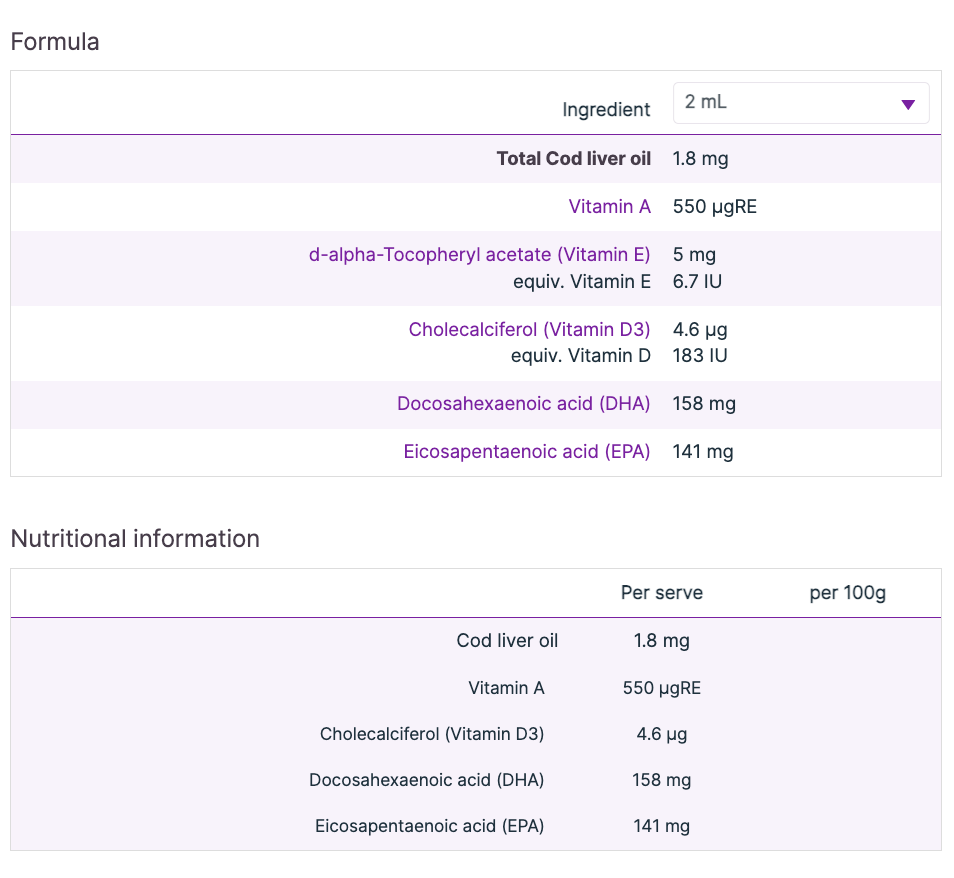Click black Docosahexaenoic acid text in Nutritional table

tap(426, 780)
